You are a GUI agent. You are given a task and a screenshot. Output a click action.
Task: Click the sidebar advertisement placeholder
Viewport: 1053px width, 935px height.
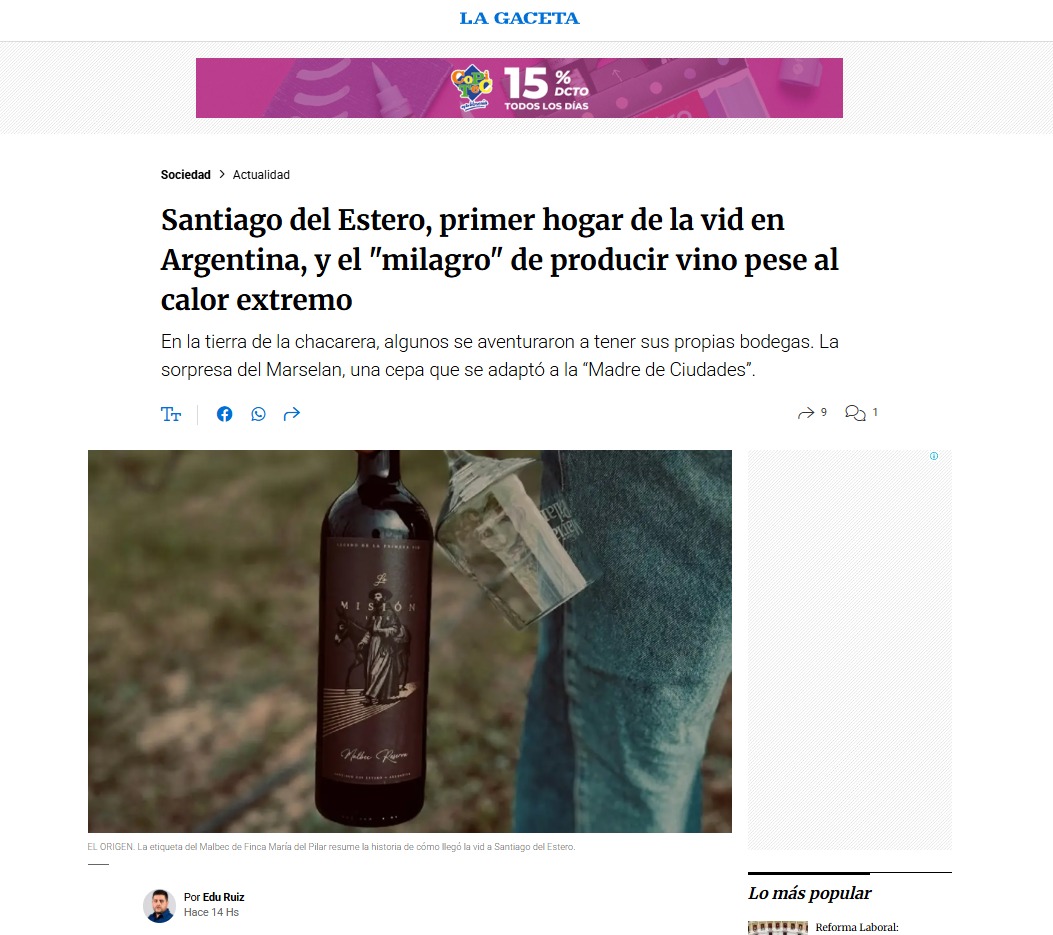pos(850,650)
